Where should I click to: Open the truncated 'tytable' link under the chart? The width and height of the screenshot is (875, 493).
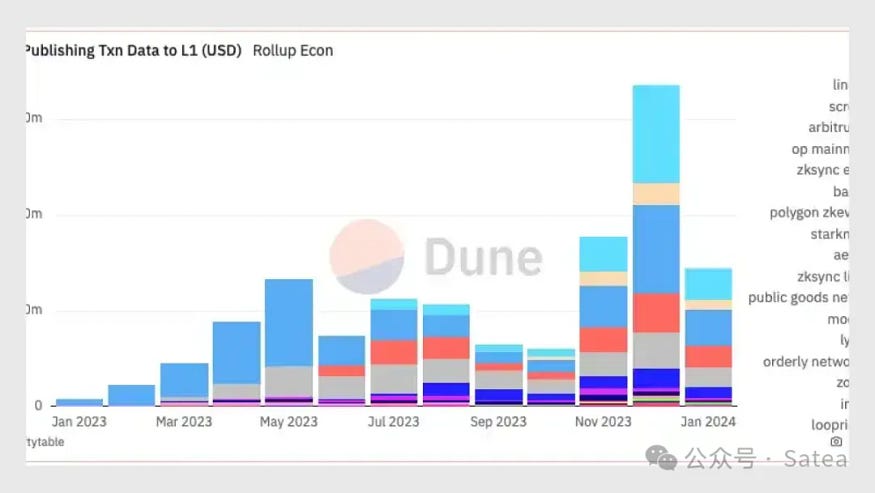click(x=45, y=442)
